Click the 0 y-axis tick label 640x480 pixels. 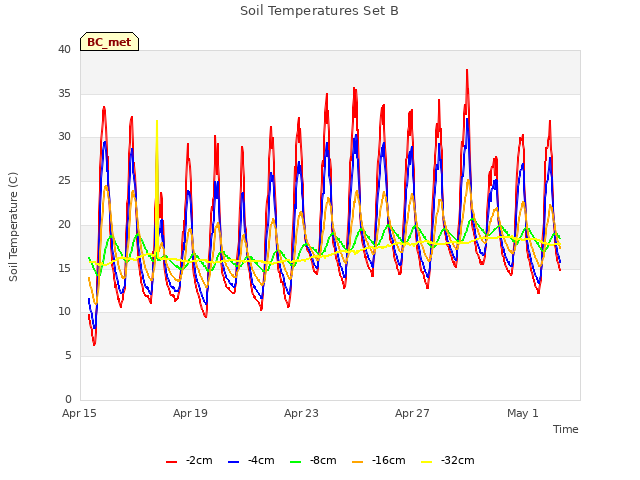point(68,399)
